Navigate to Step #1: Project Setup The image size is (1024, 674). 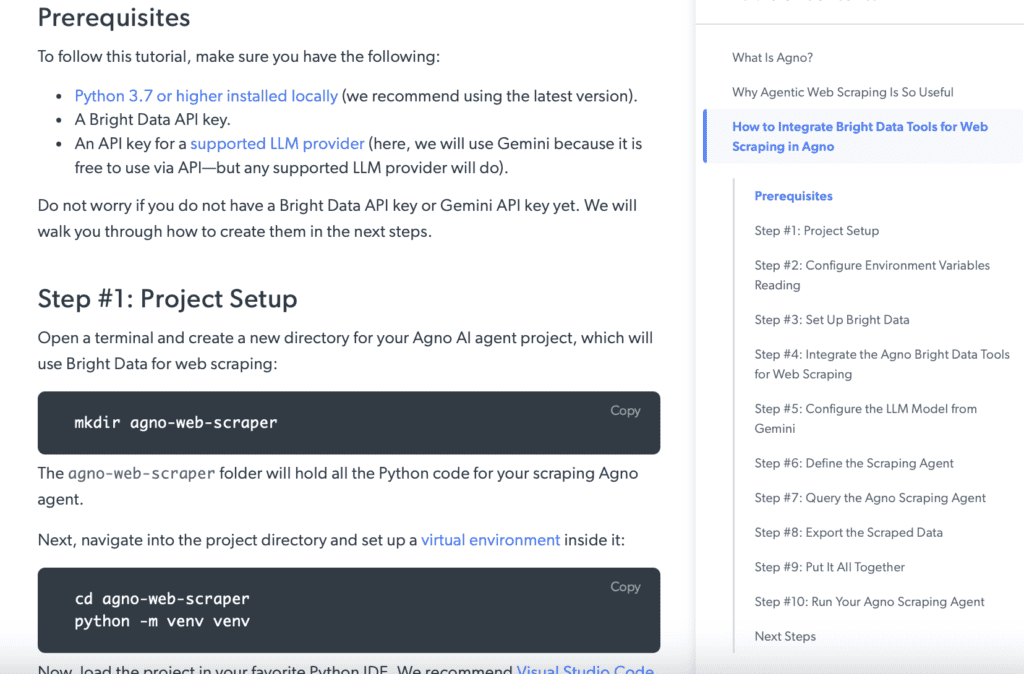point(816,231)
